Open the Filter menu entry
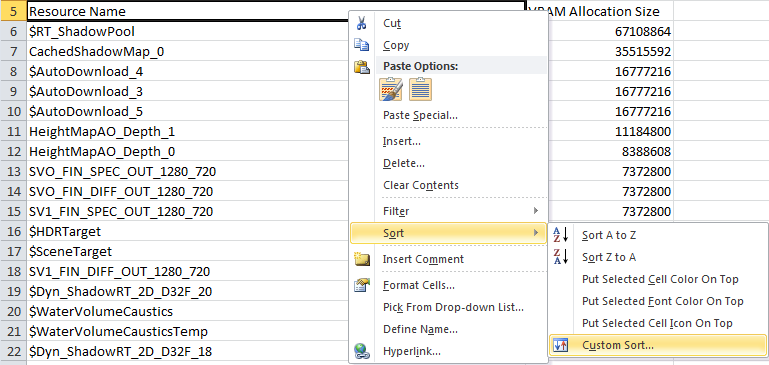Viewport: 769px width, 365px height. tap(448, 211)
